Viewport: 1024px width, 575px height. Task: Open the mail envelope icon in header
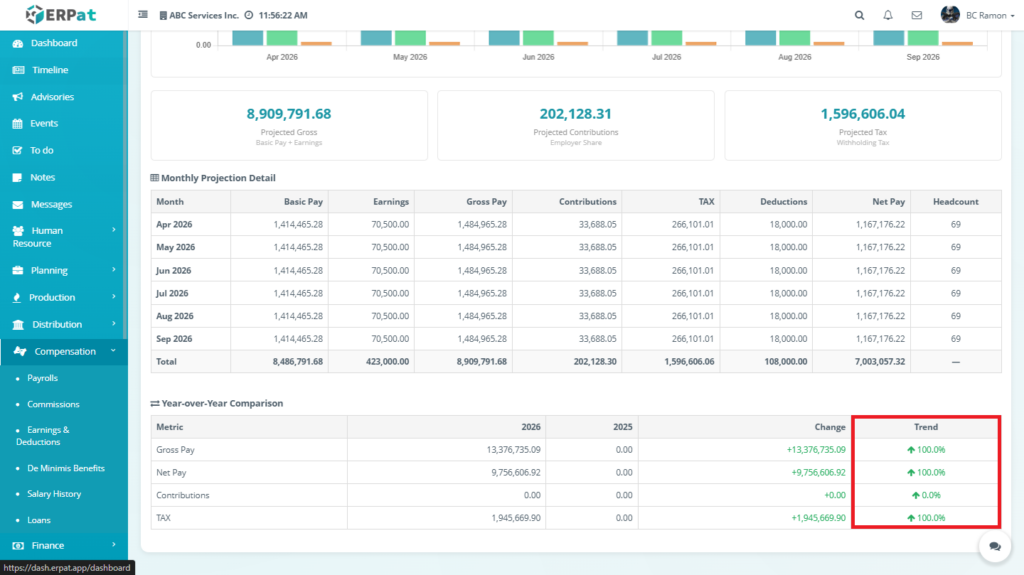click(x=916, y=15)
